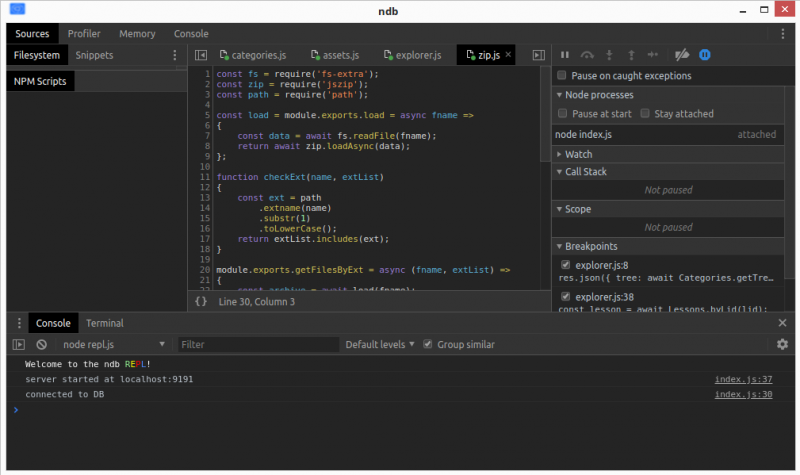
Task: Open the Terminal drawer tab
Action: pyautogui.click(x=104, y=323)
